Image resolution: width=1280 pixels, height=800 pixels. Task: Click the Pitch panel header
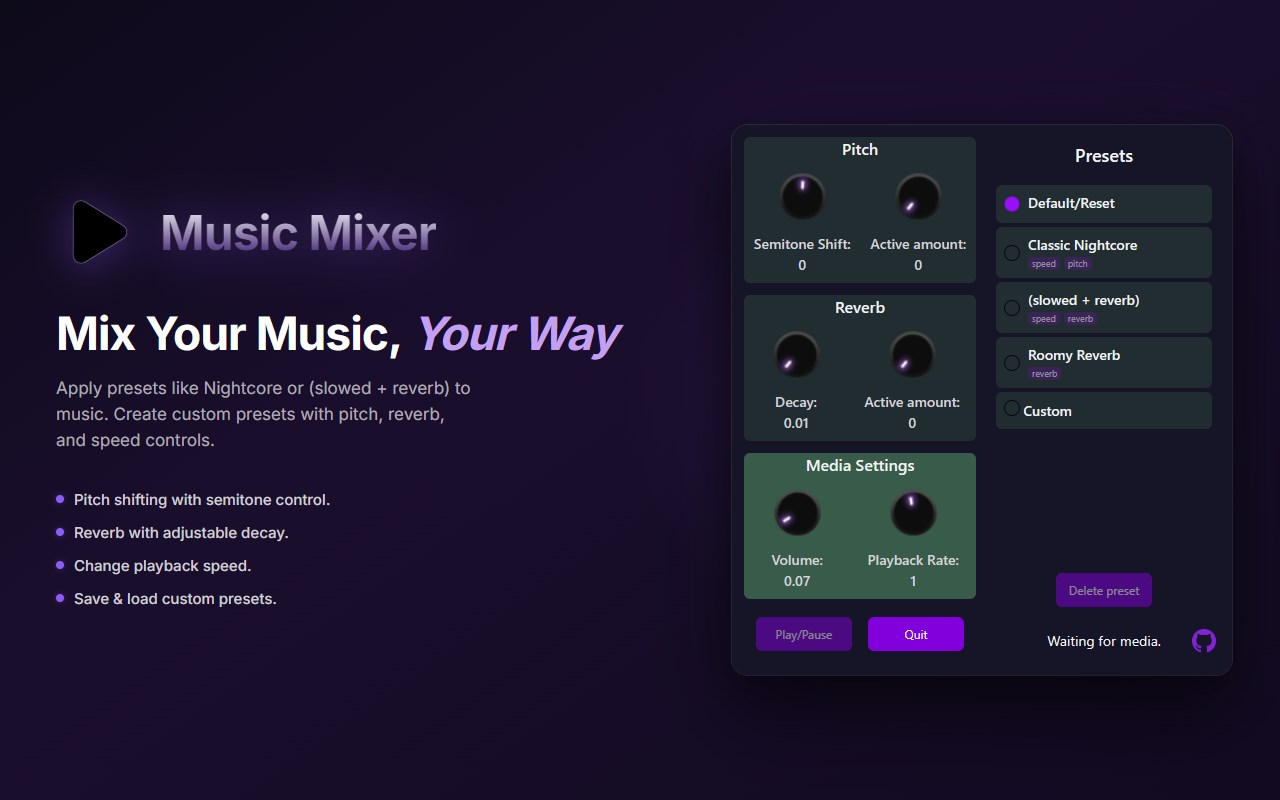(x=859, y=149)
